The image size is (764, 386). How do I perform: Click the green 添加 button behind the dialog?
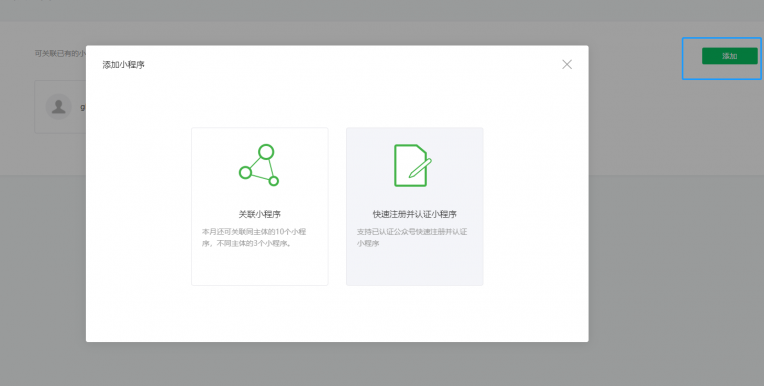coord(729,56)
